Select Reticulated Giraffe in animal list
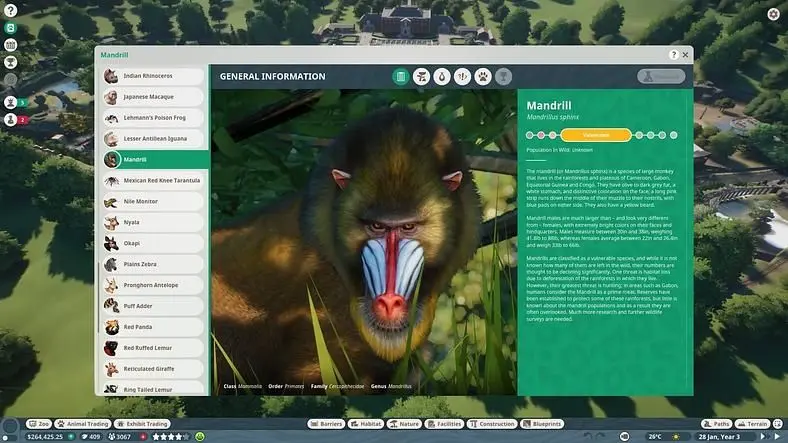This screenshot has height=443, width=788. point(153,369)
